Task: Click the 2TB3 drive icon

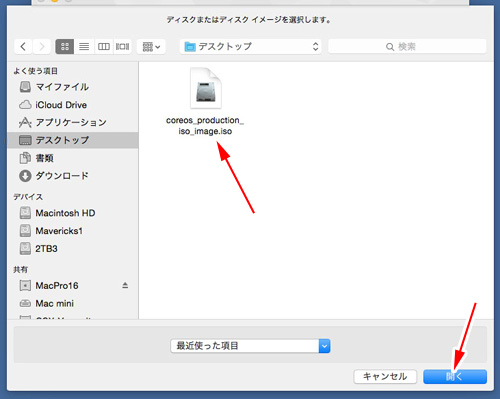Action: click(25, 248)
